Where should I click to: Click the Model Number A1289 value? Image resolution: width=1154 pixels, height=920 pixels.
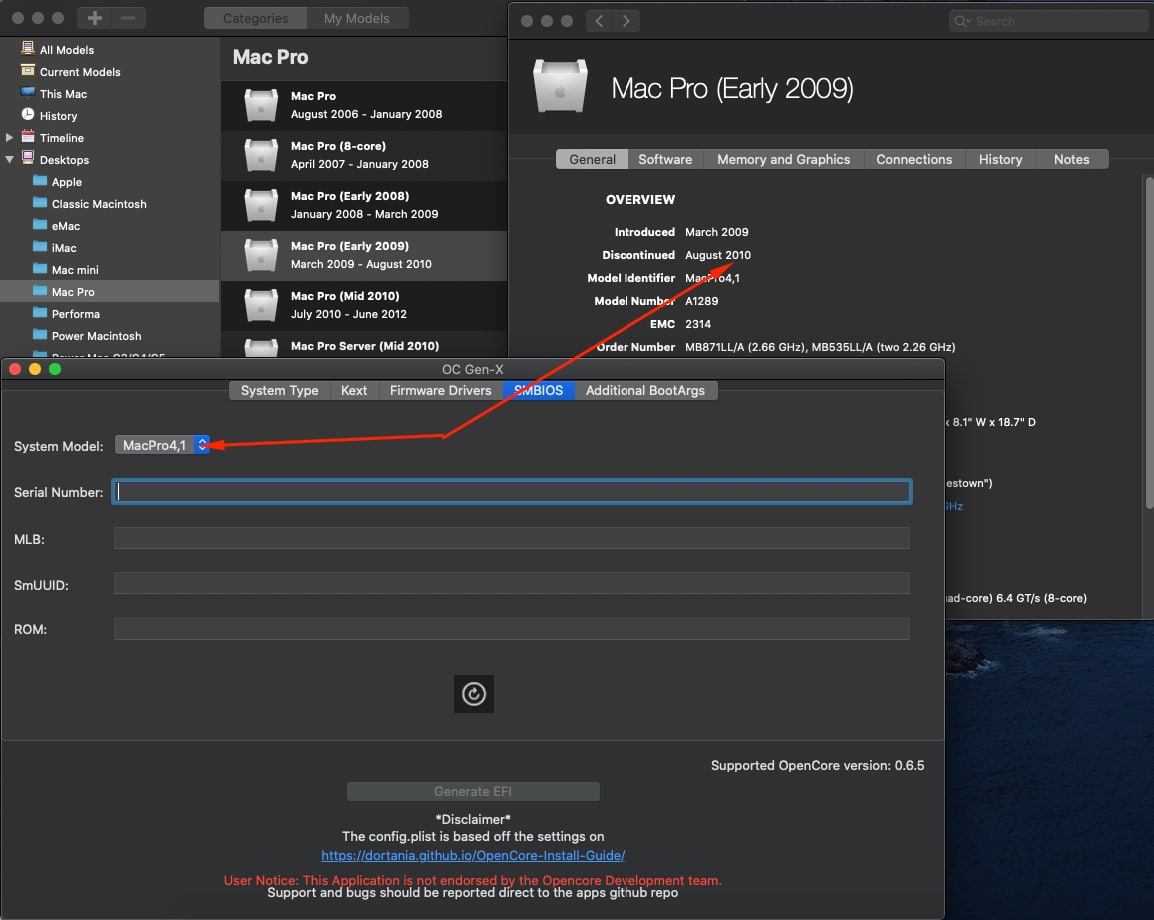(x=701, y=301)
